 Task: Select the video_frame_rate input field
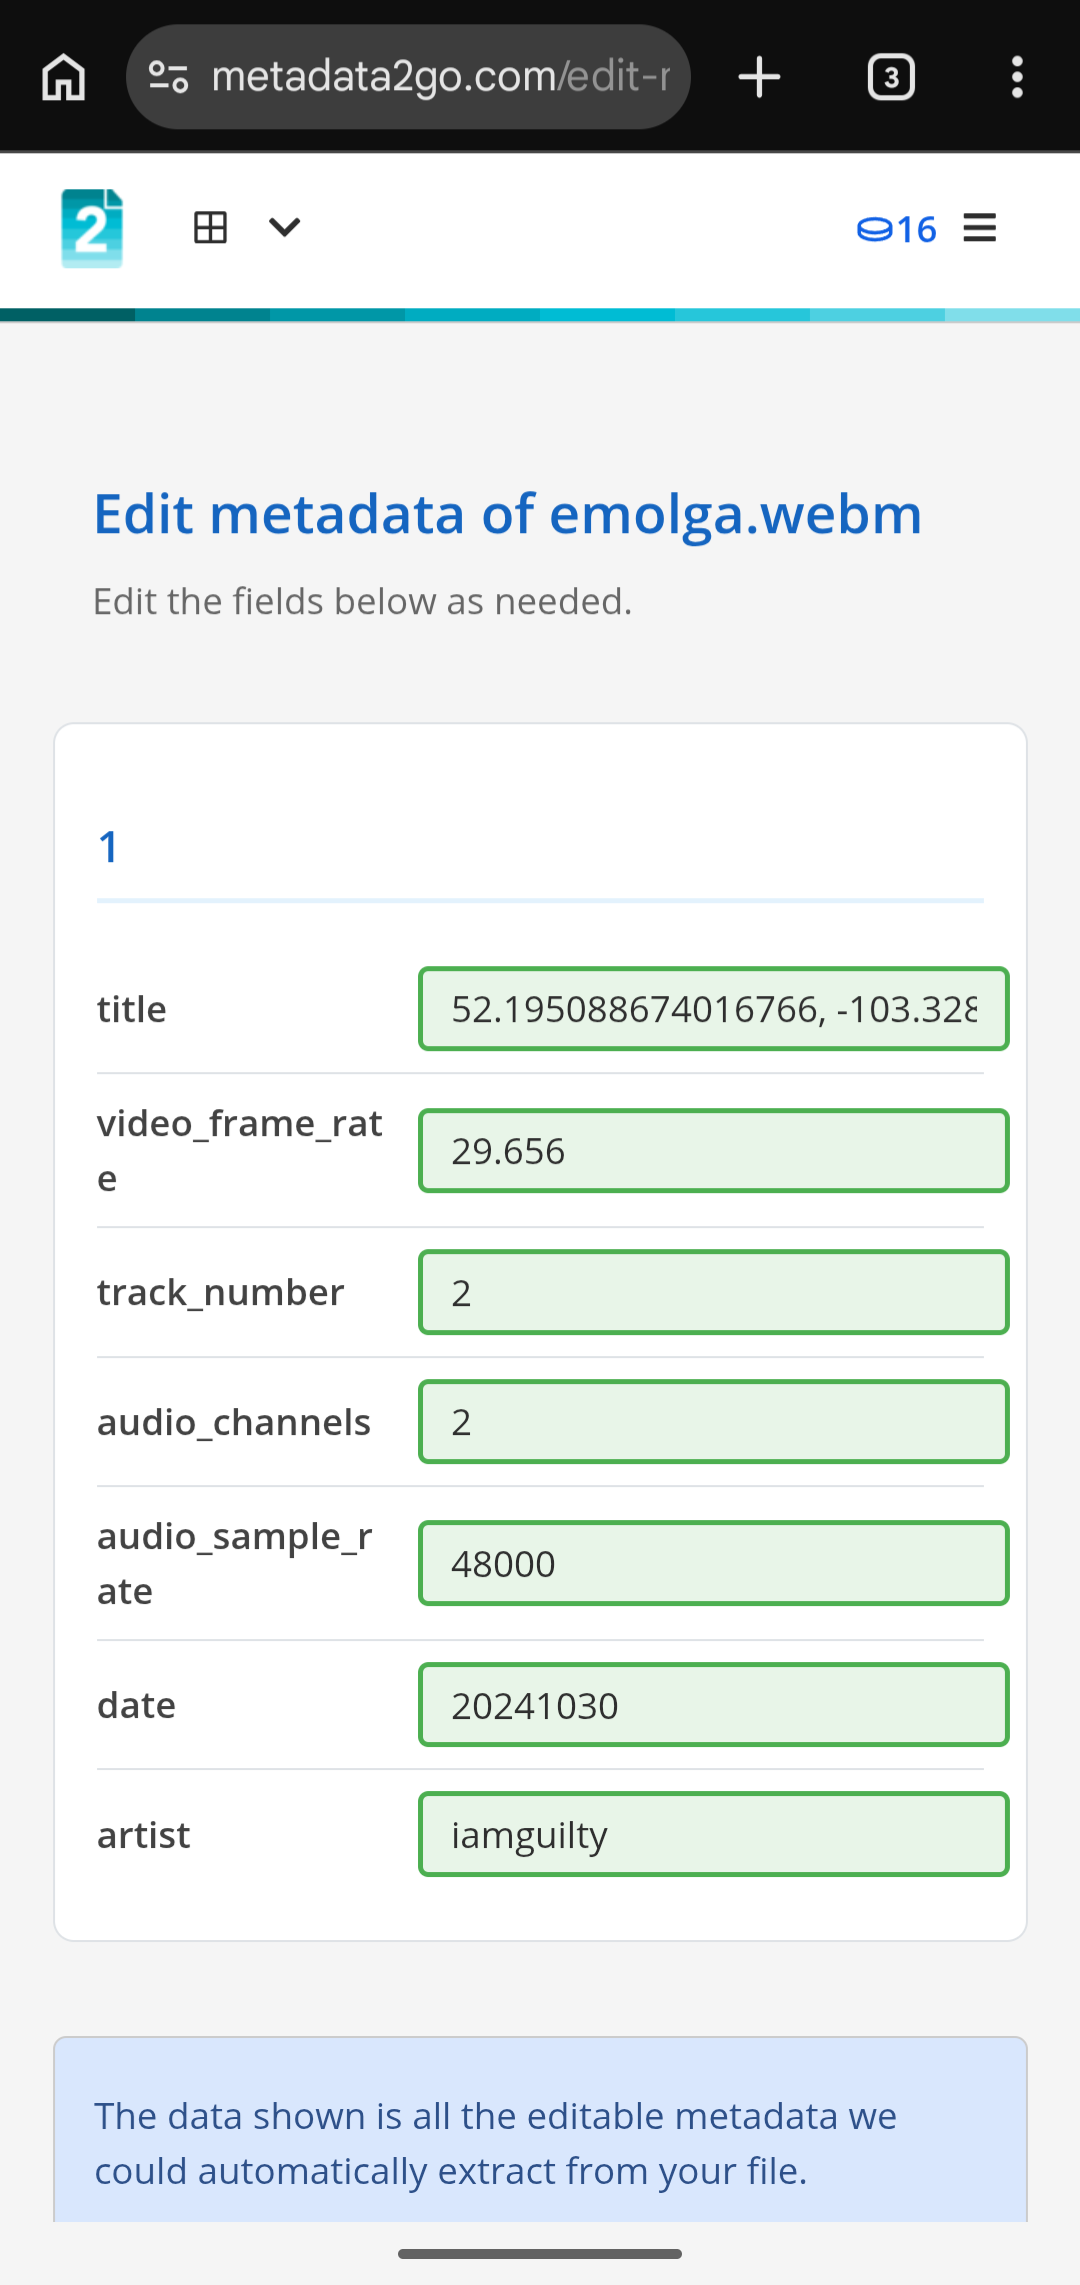[x=713, y=1151]
